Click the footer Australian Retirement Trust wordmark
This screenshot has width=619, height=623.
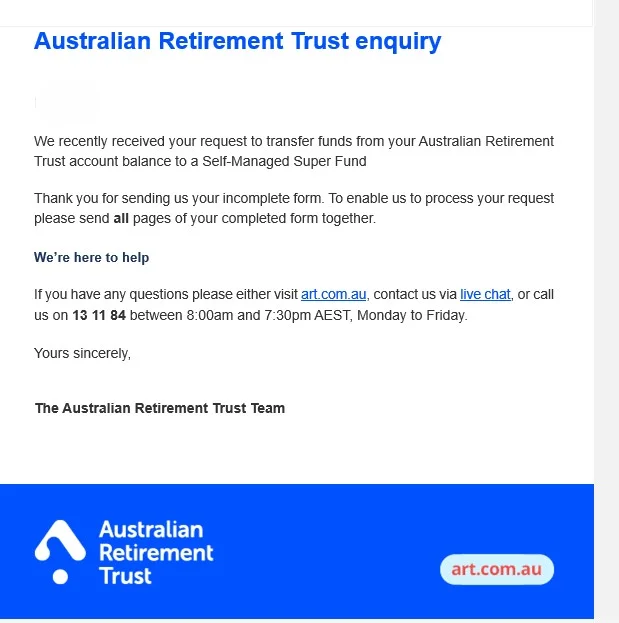point(156,553)
